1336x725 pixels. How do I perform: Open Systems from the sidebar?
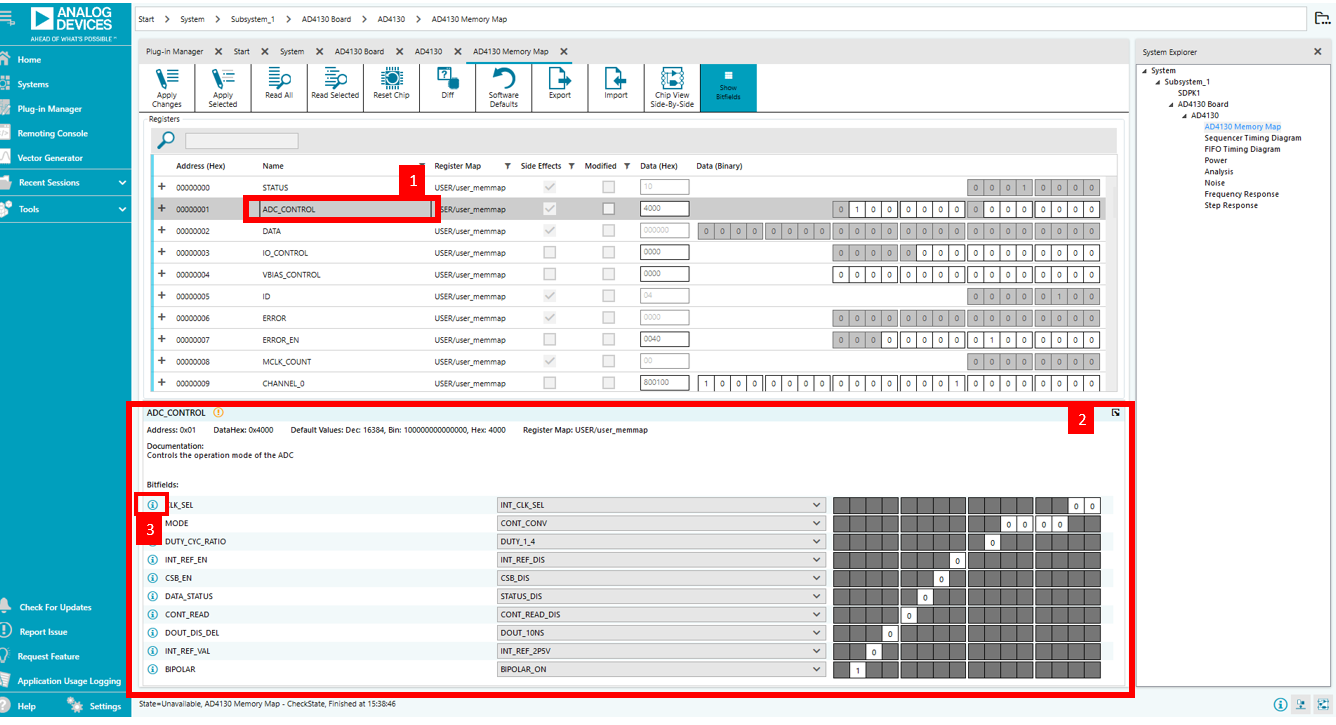tap(32, 84)
